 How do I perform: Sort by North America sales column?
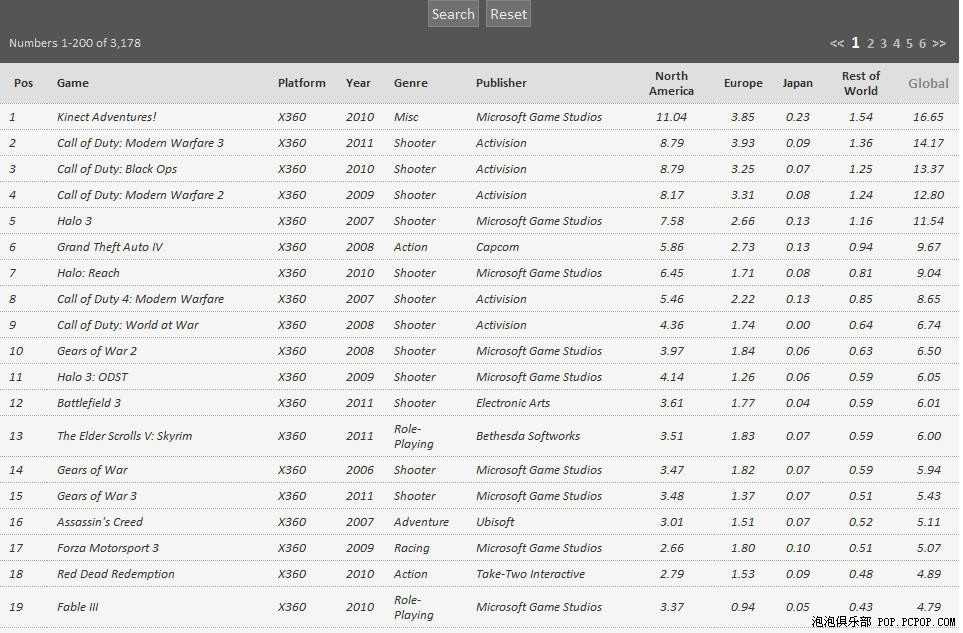(671, 83)
